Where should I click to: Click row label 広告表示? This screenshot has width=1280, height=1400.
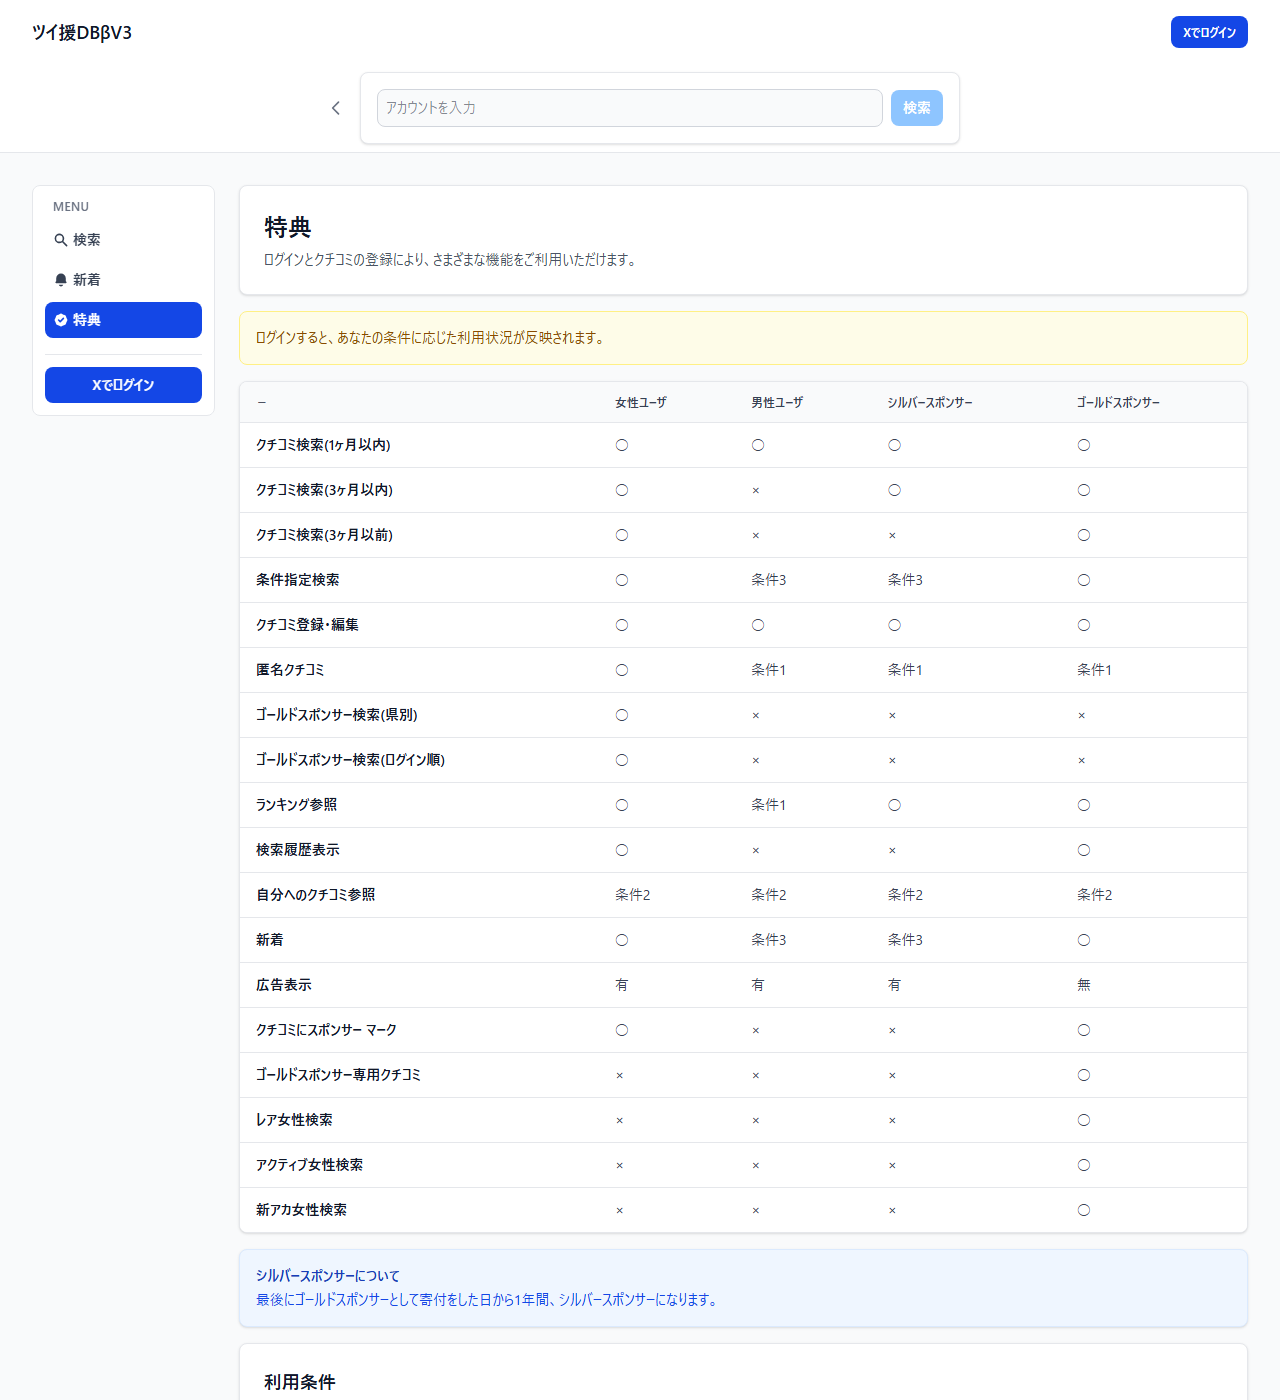(x=283, y=985)
